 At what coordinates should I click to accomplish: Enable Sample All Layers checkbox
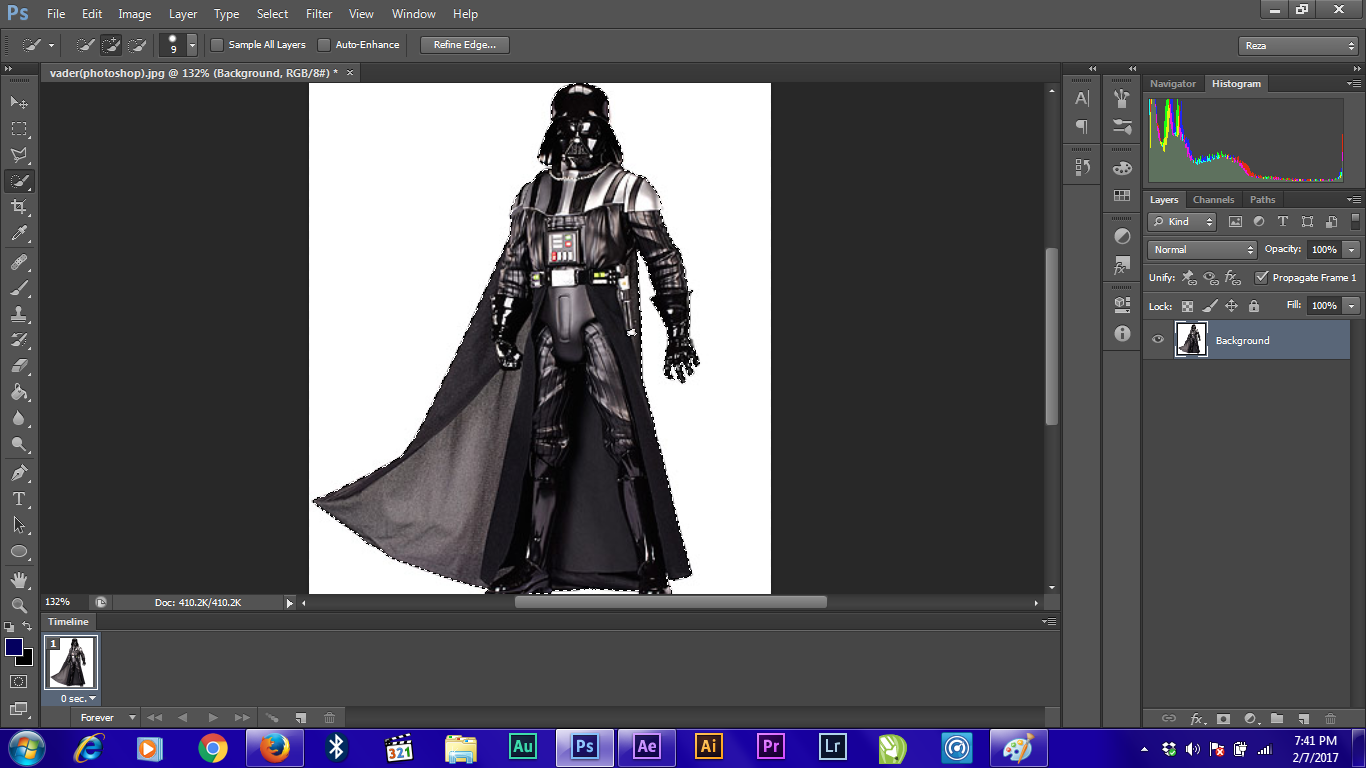[x=217, y=45]
